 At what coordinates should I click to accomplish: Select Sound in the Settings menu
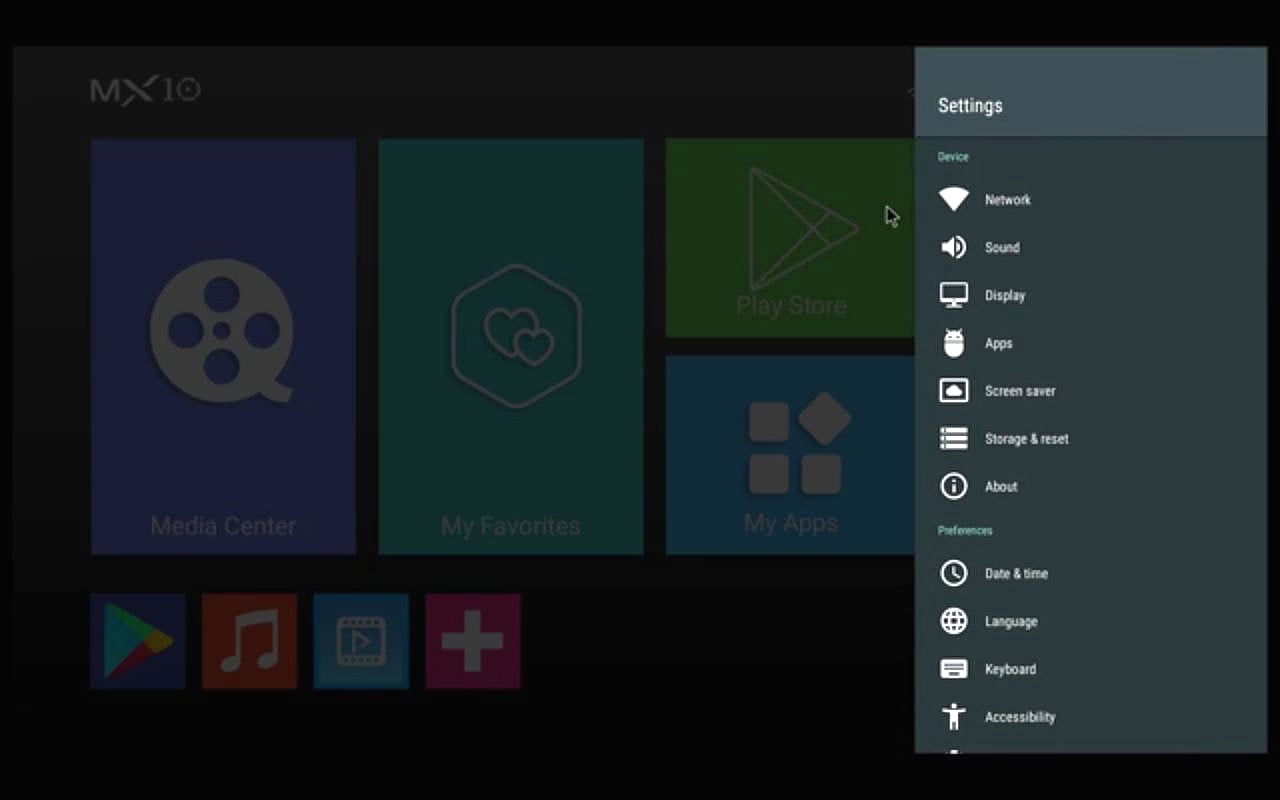pos(1090,247)
